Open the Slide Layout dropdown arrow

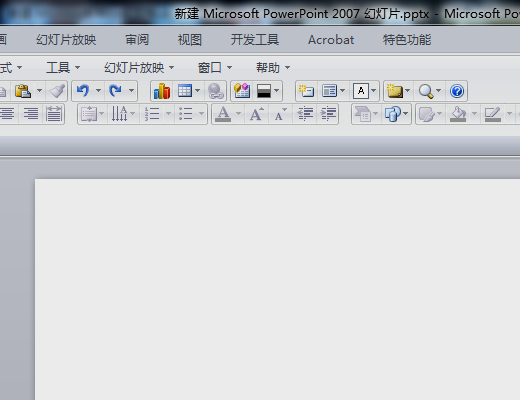342,90
